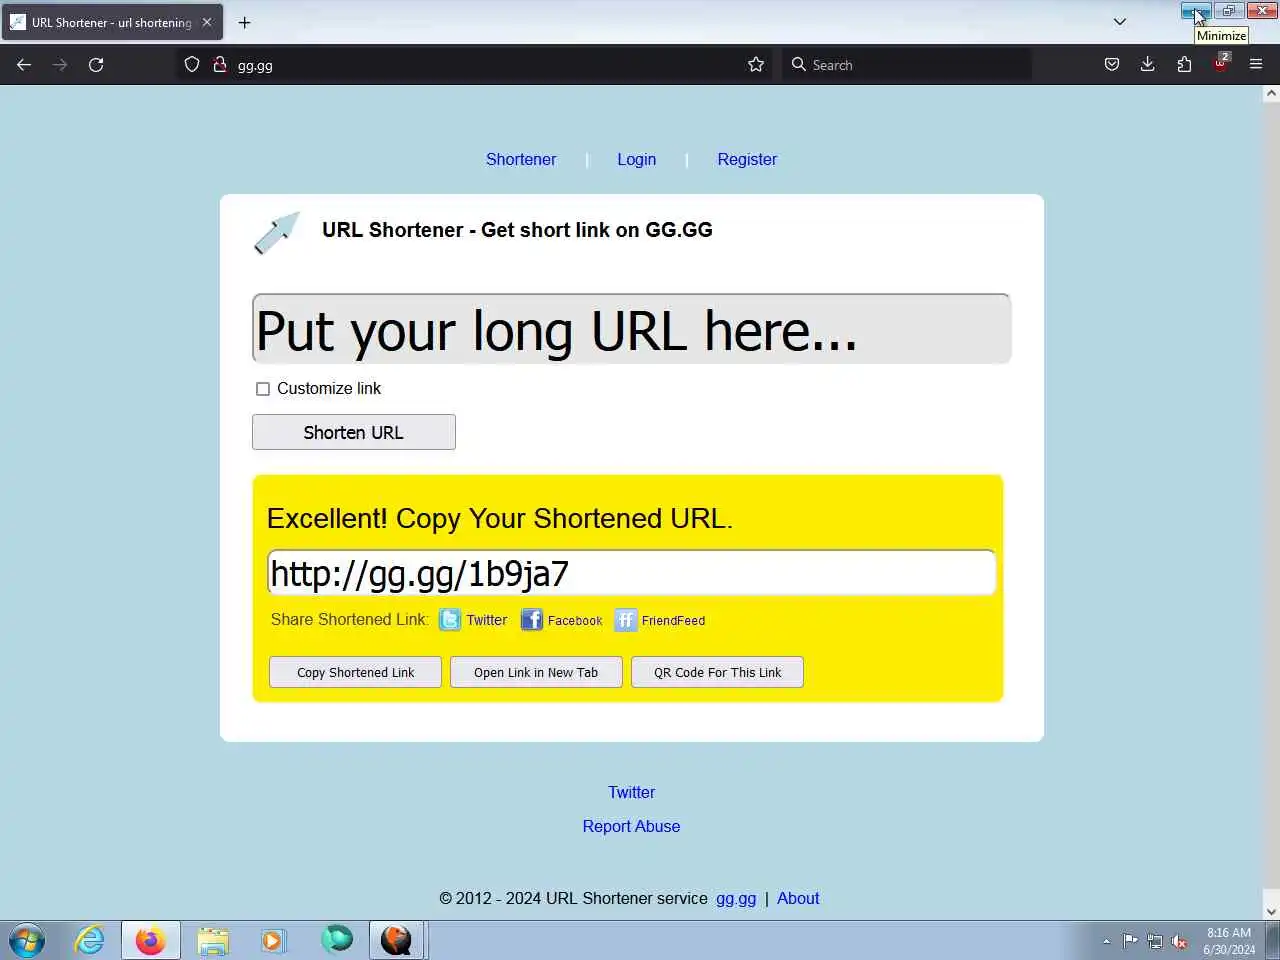
Task: Open the network tray icon
Action: tap(1155, 941)
